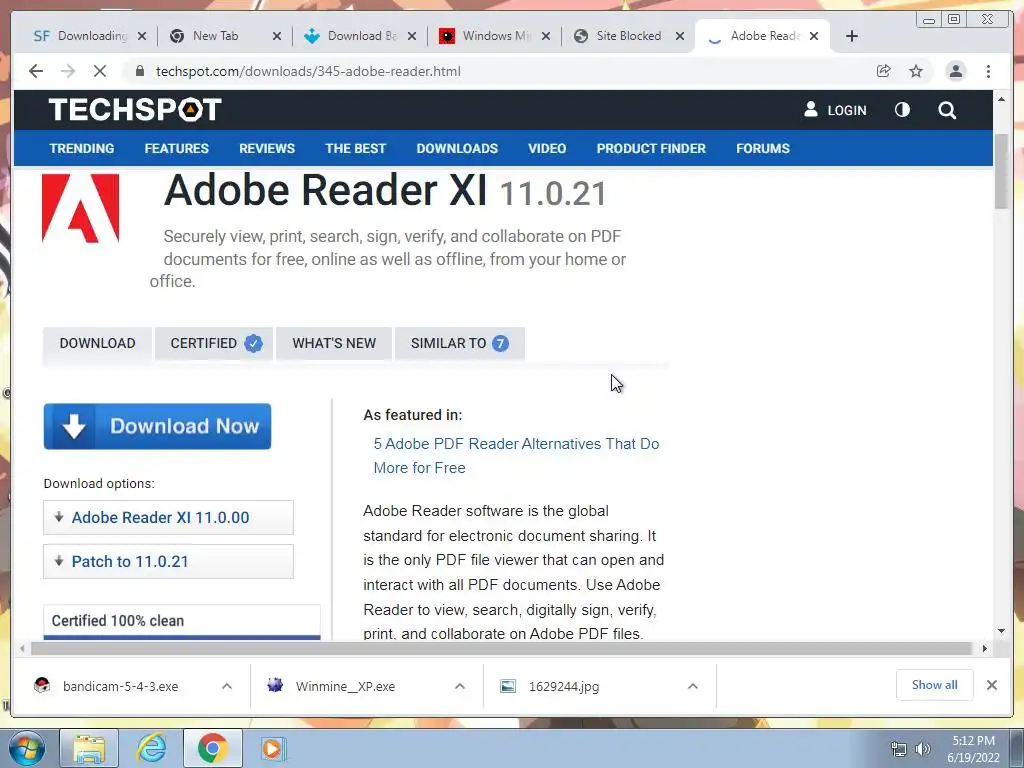Image resolution: width=1024 pixels, height=768 pixels.
Task: Click the browser Forward arrow
Action: (x=68, y=71)
